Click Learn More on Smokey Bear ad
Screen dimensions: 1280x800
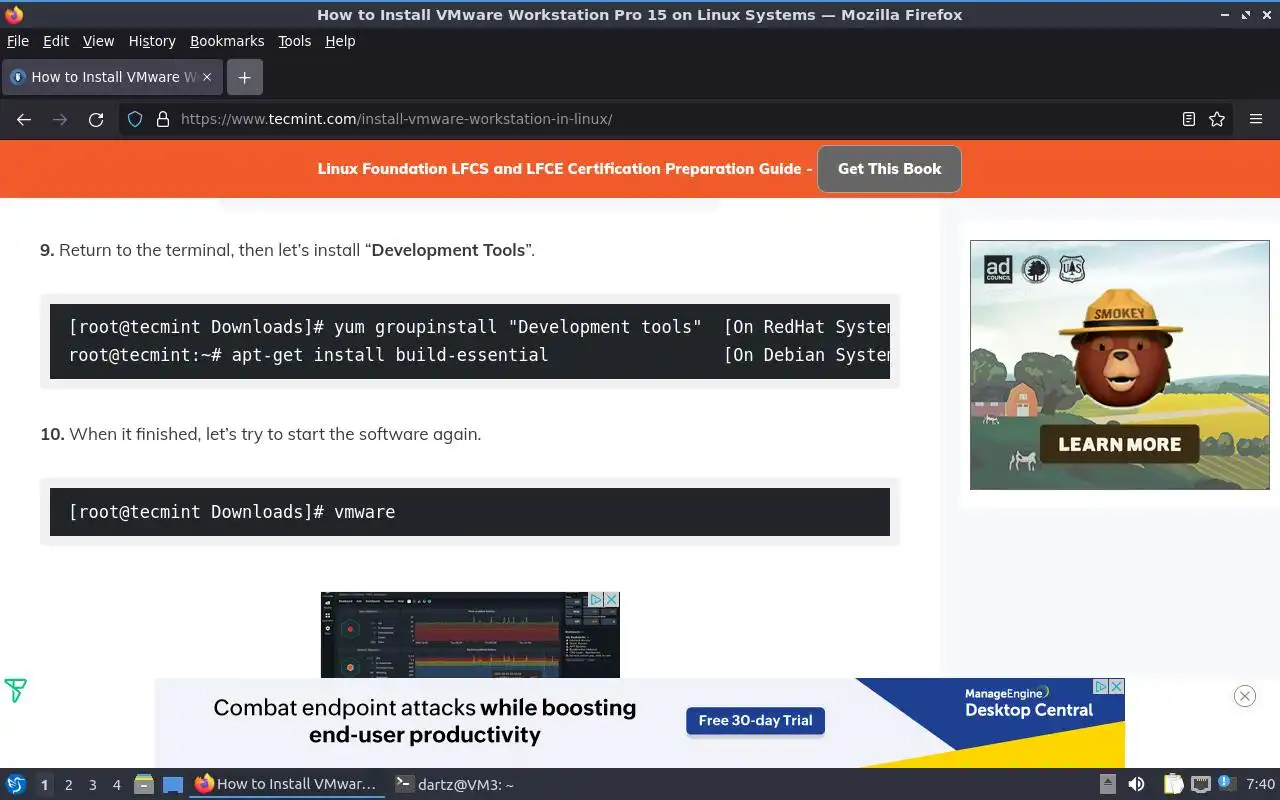1119,445
